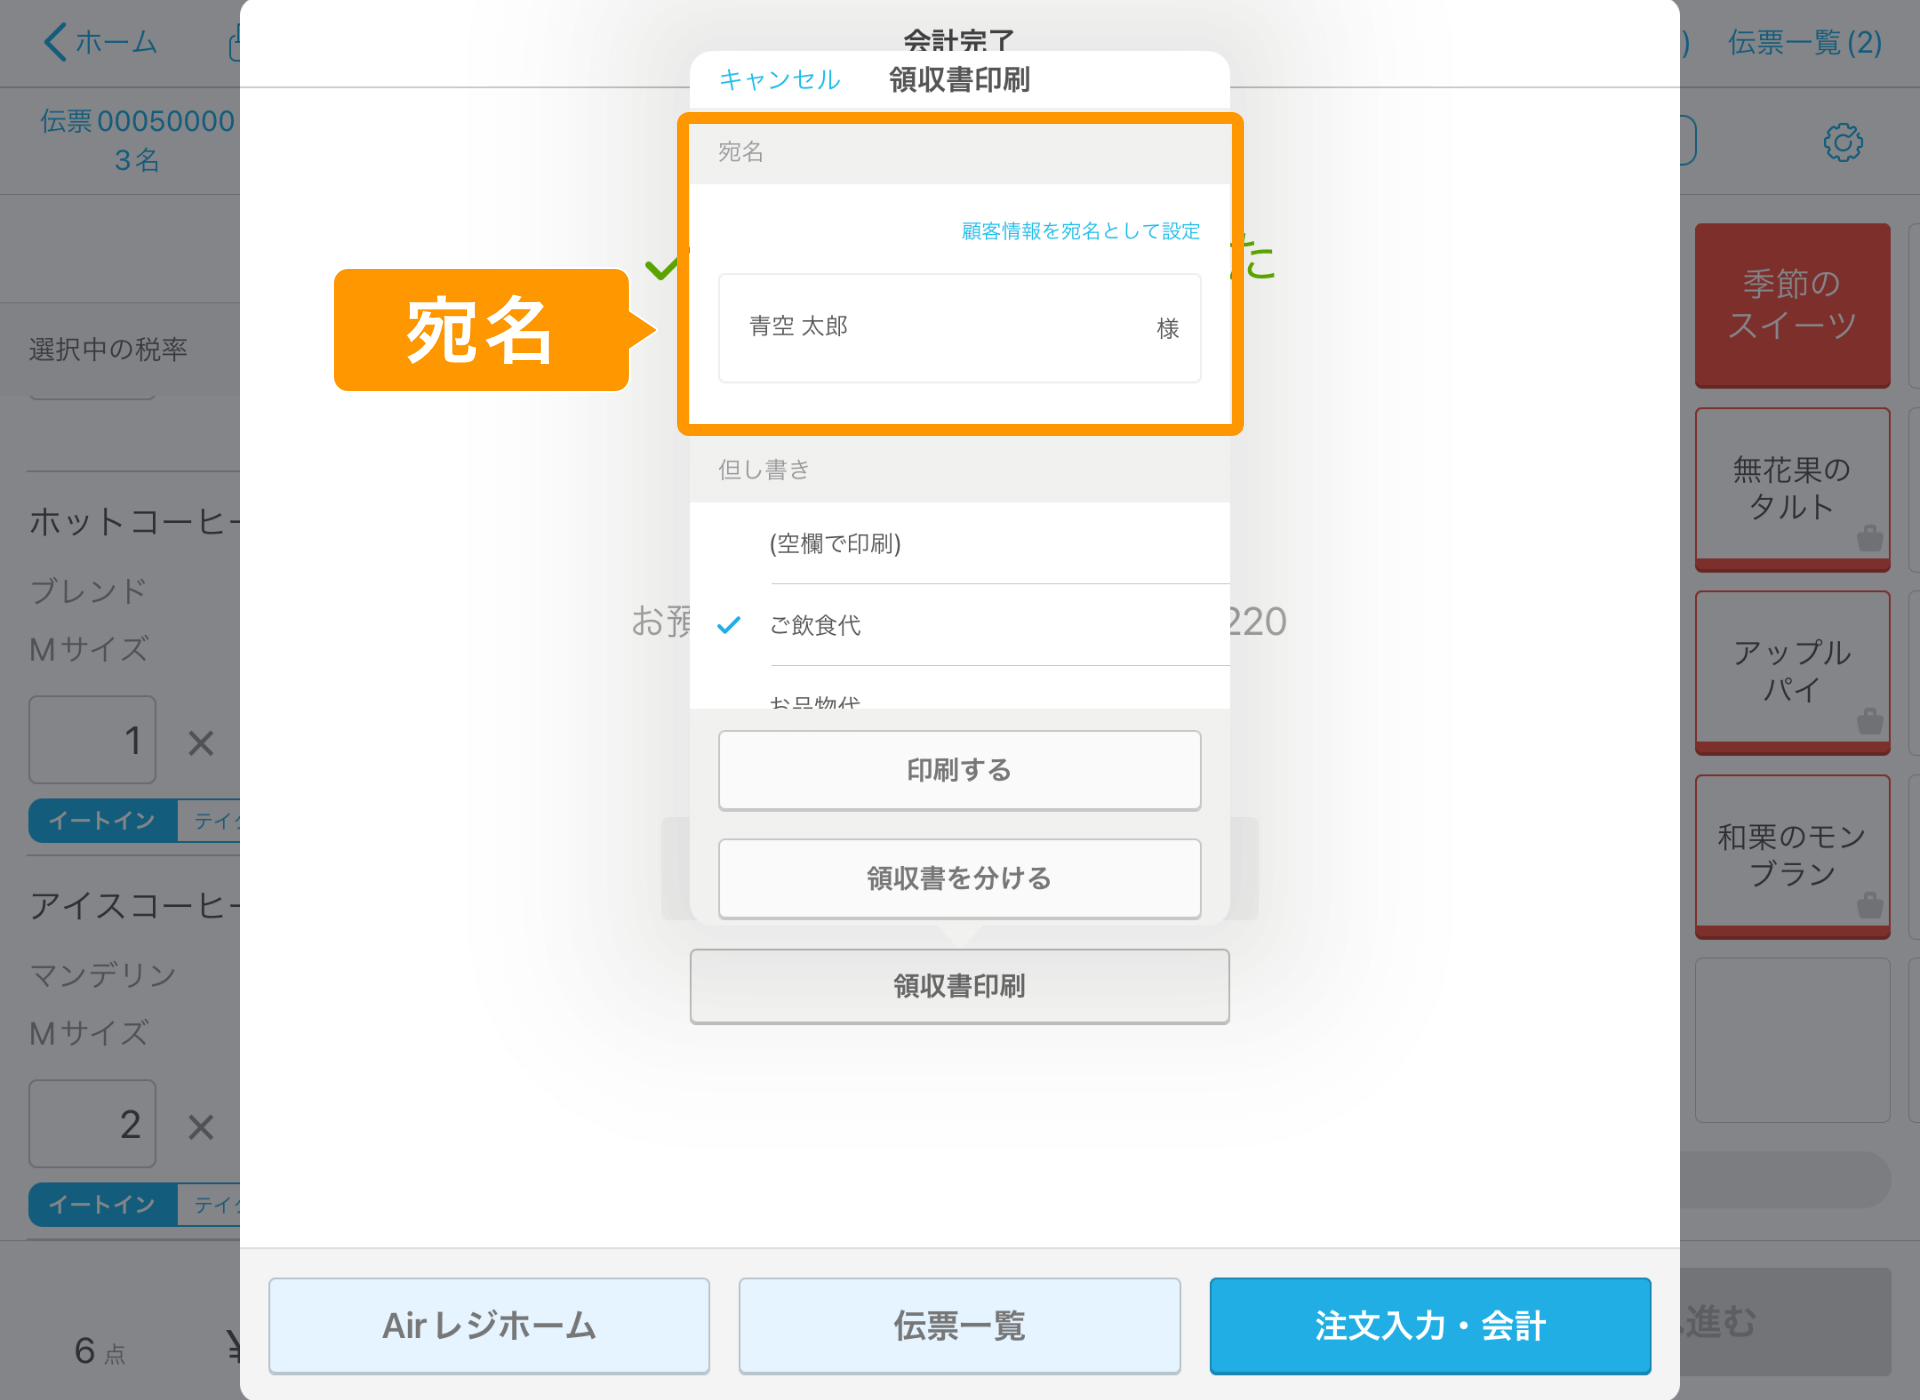Viewport: 1920px width, 1400px height.
Task: Add 無花果のタルト to order
Action: [x=1792, y=488]
